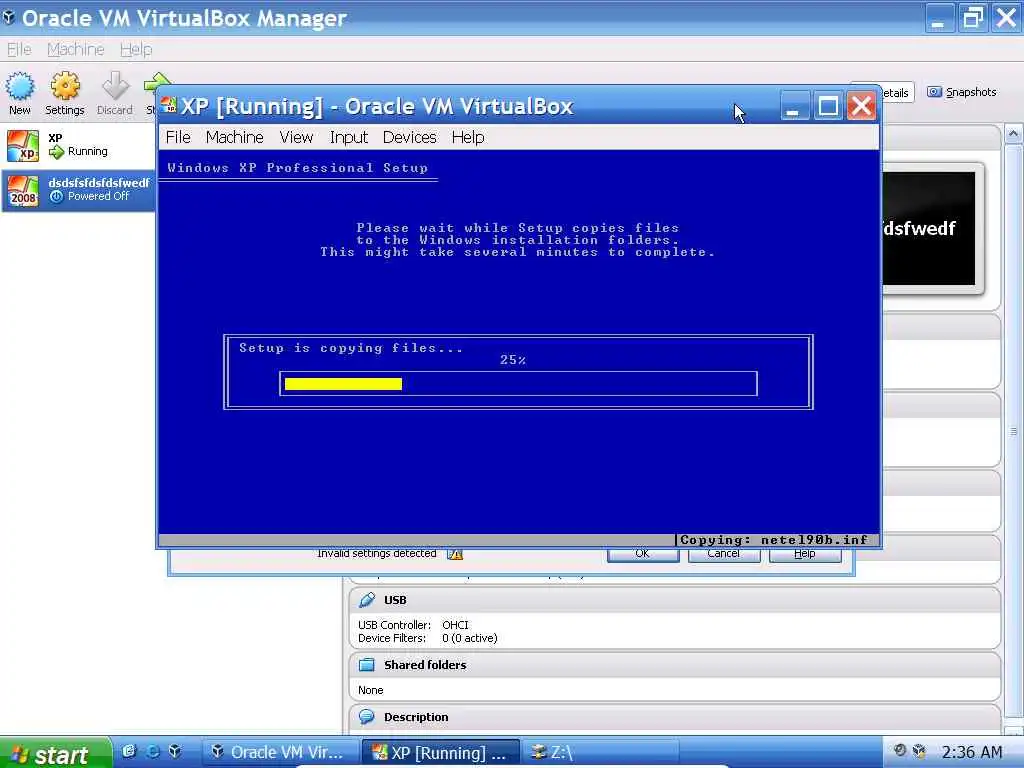Click the Discard toolbar arrow icon
1024x768 pixels.
[115, 86]
